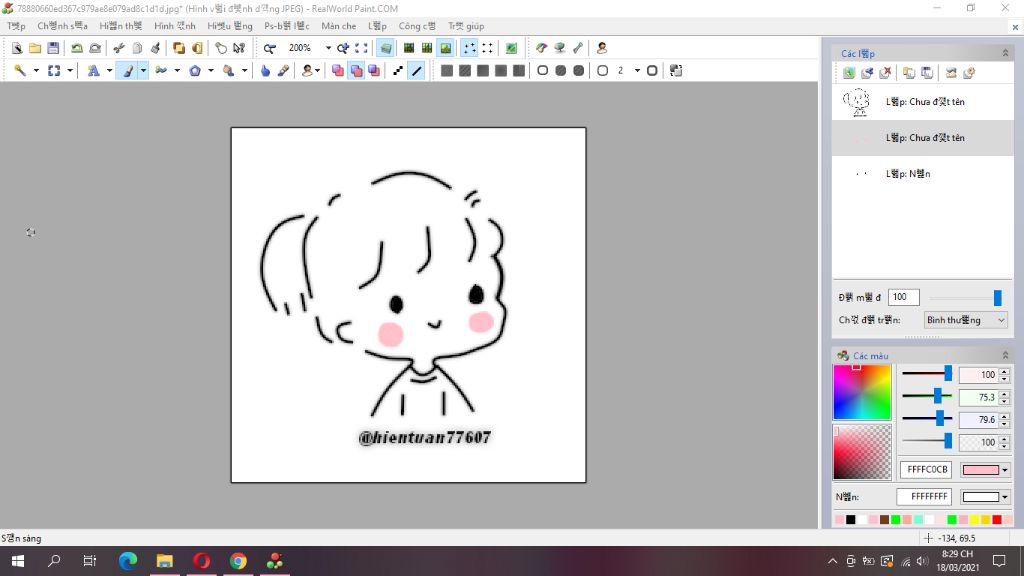Select the top layer with character thumbnail

point(923,102)
